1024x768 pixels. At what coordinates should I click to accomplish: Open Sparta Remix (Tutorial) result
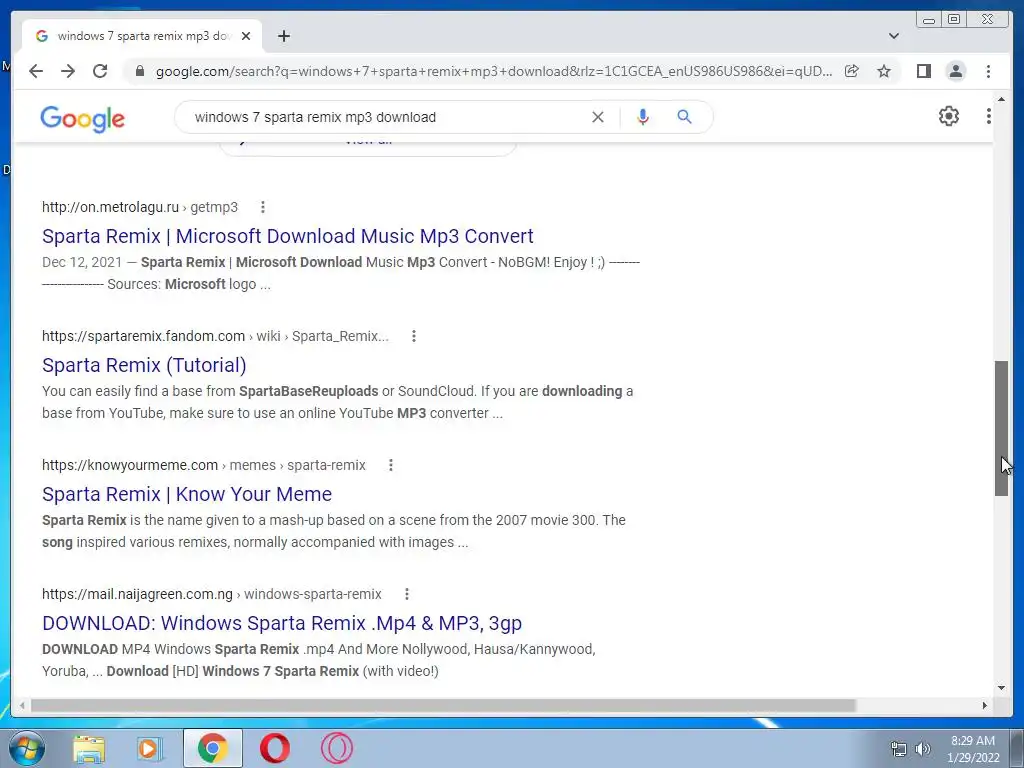[144, 365]
